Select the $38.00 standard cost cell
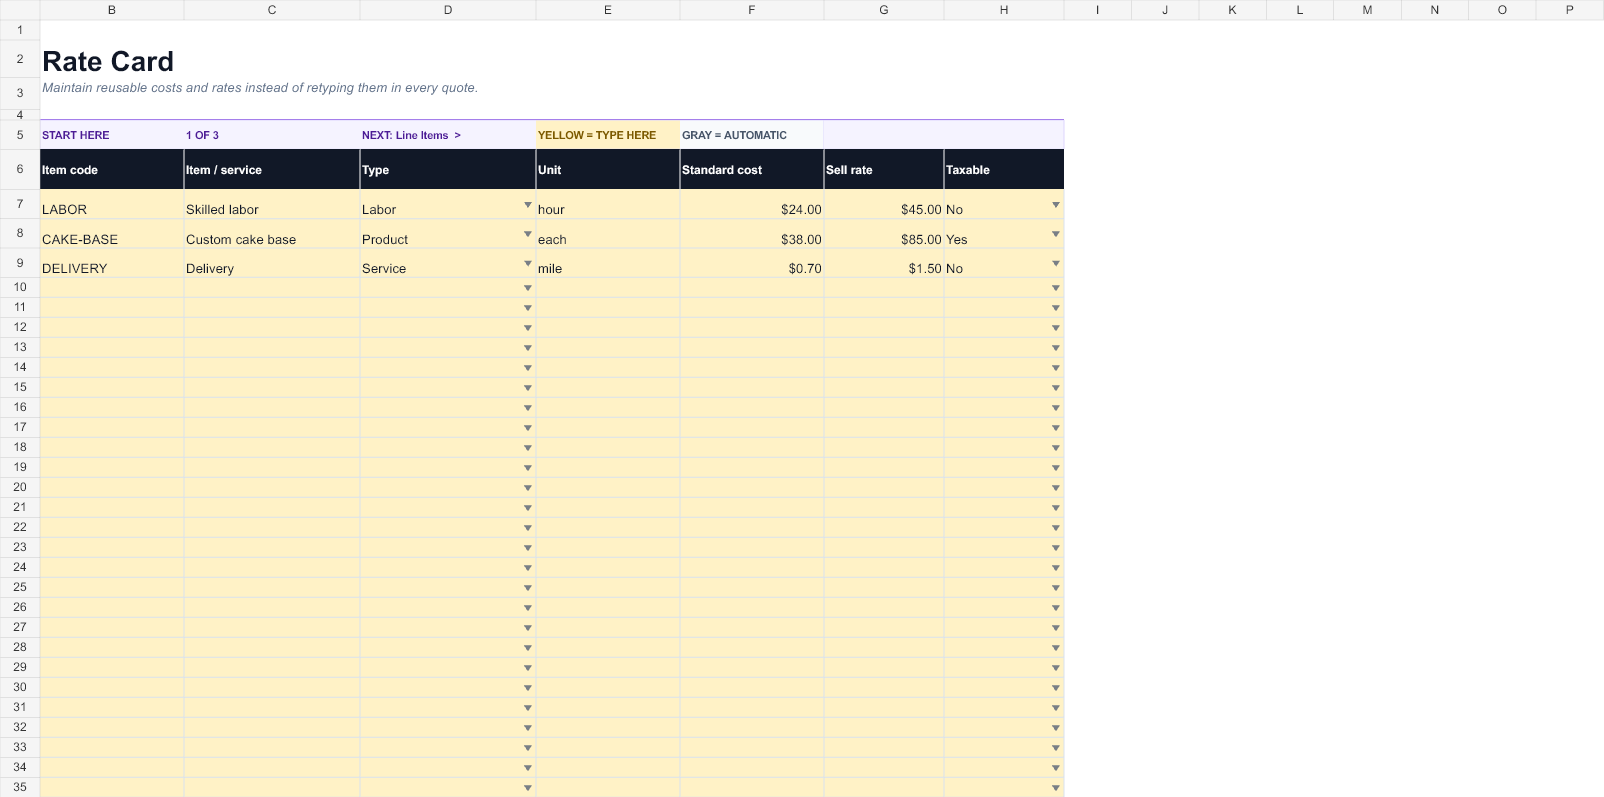The height and width of the screenshot is (797, 1604). 752,234
